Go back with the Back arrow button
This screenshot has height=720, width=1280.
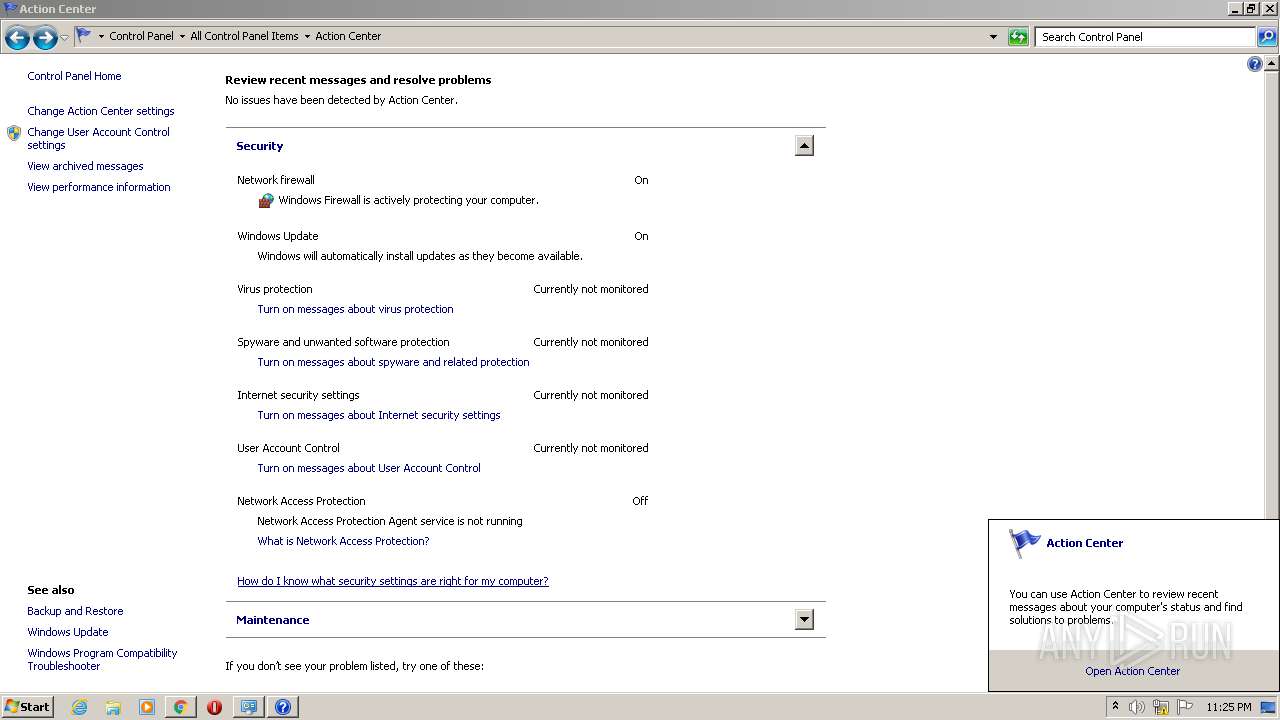(17, 38)
